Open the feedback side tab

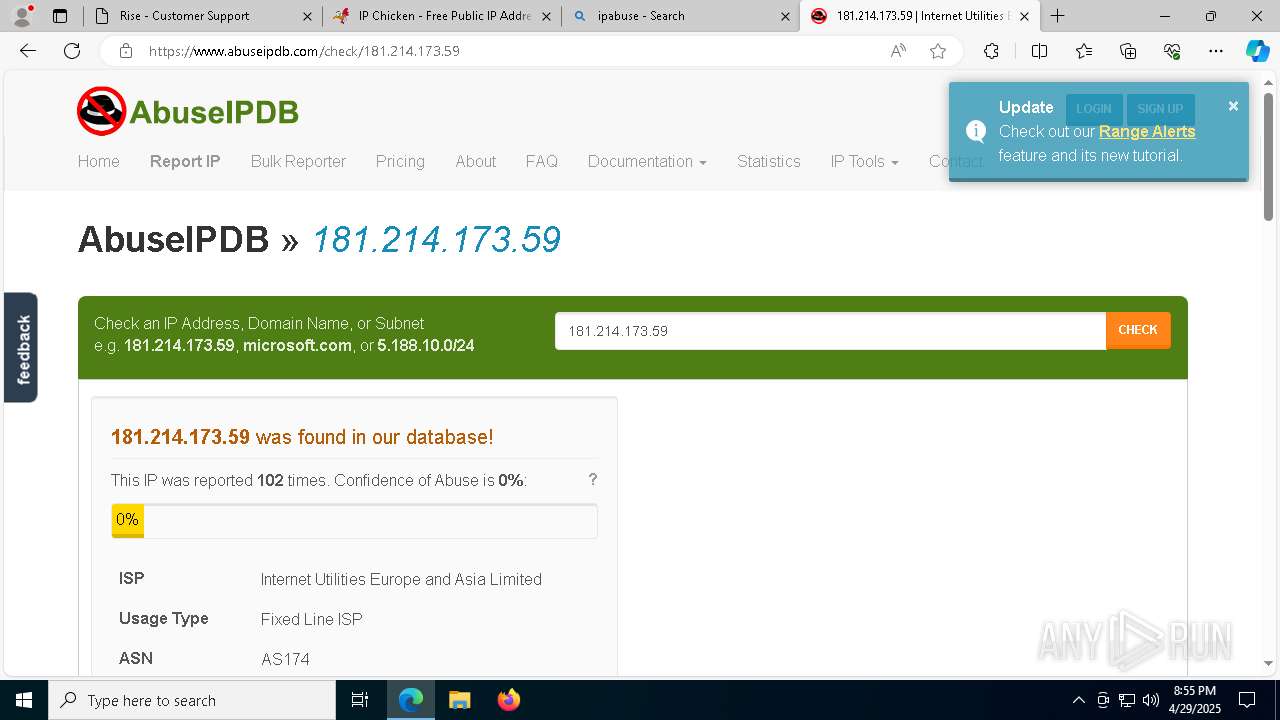[21, 347]
